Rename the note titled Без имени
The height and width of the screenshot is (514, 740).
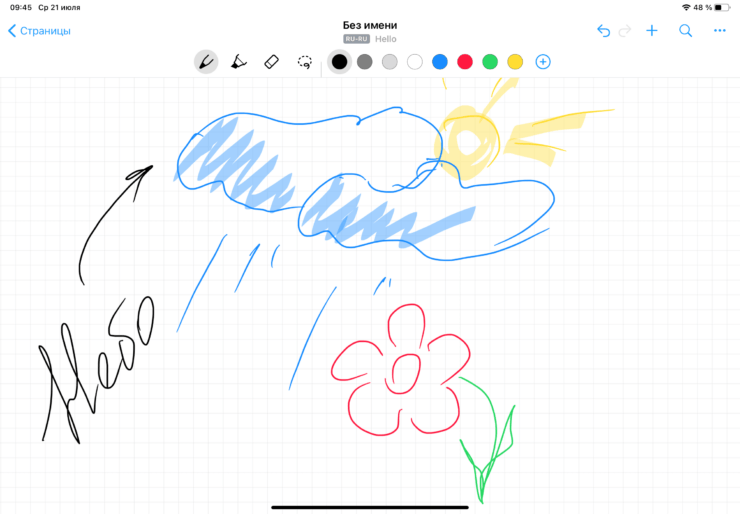click(370, 25)
